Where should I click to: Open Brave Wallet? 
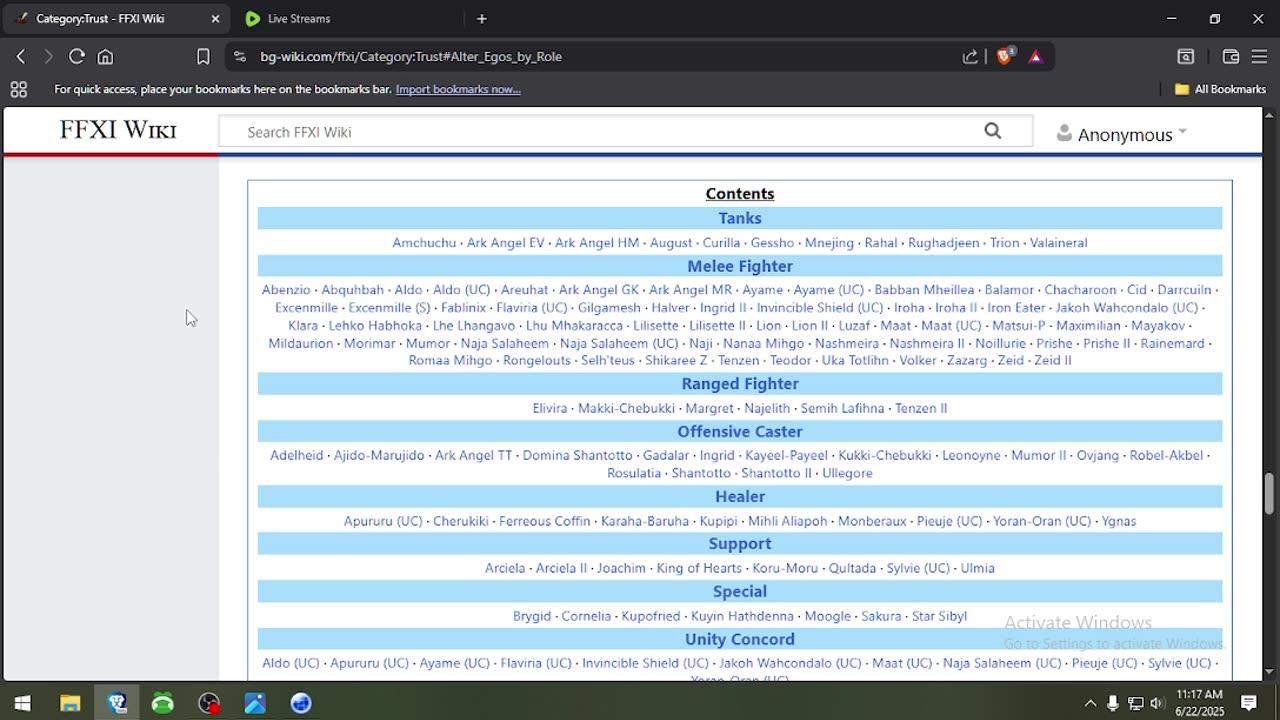(1231, 57)
